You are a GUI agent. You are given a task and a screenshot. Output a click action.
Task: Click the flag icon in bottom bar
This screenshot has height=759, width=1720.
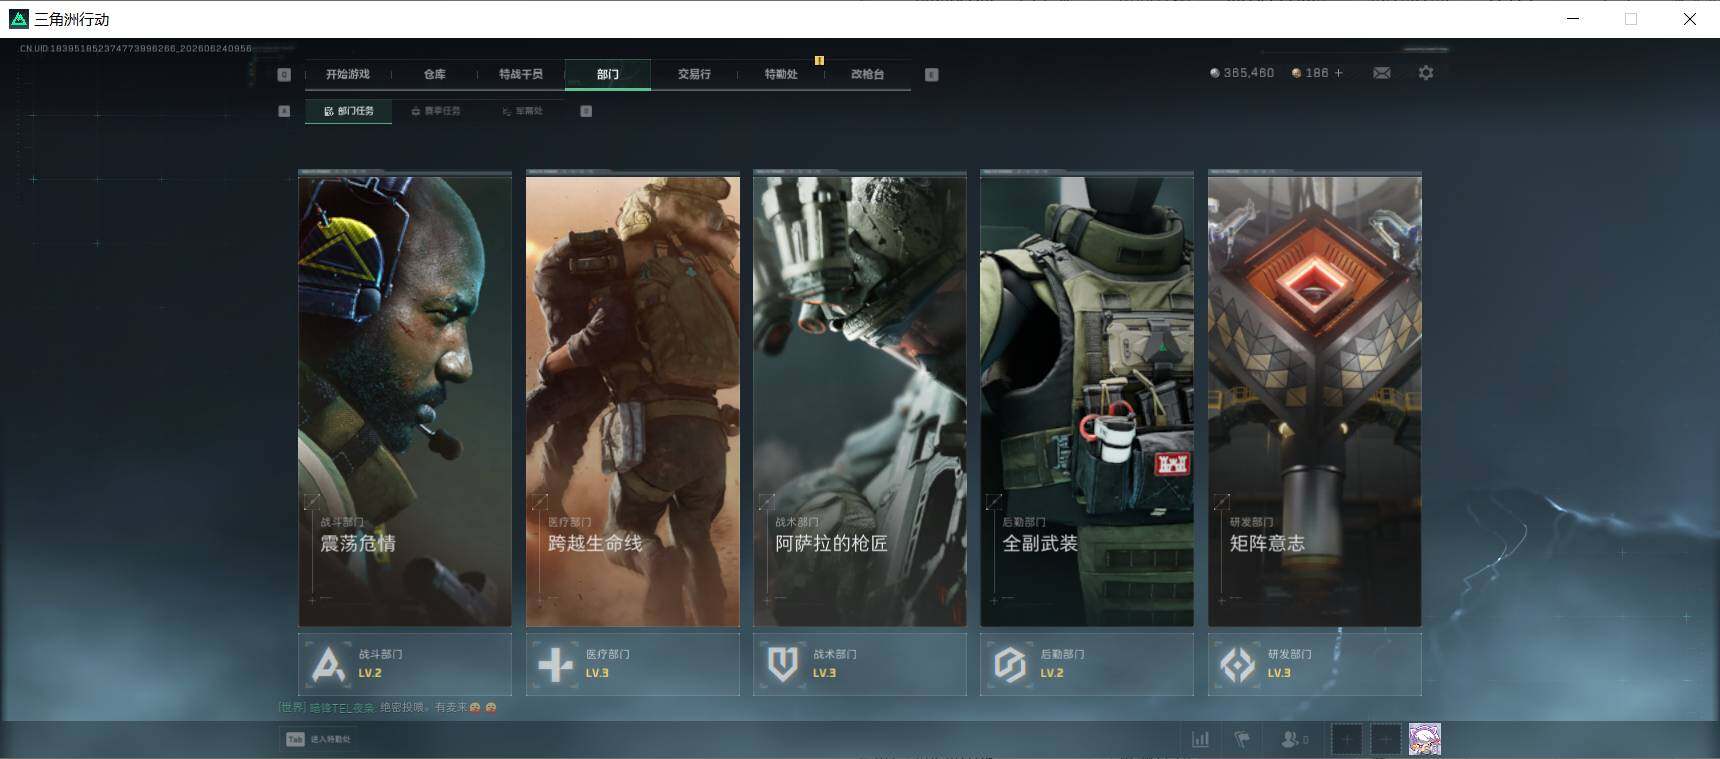point(1242,739)
